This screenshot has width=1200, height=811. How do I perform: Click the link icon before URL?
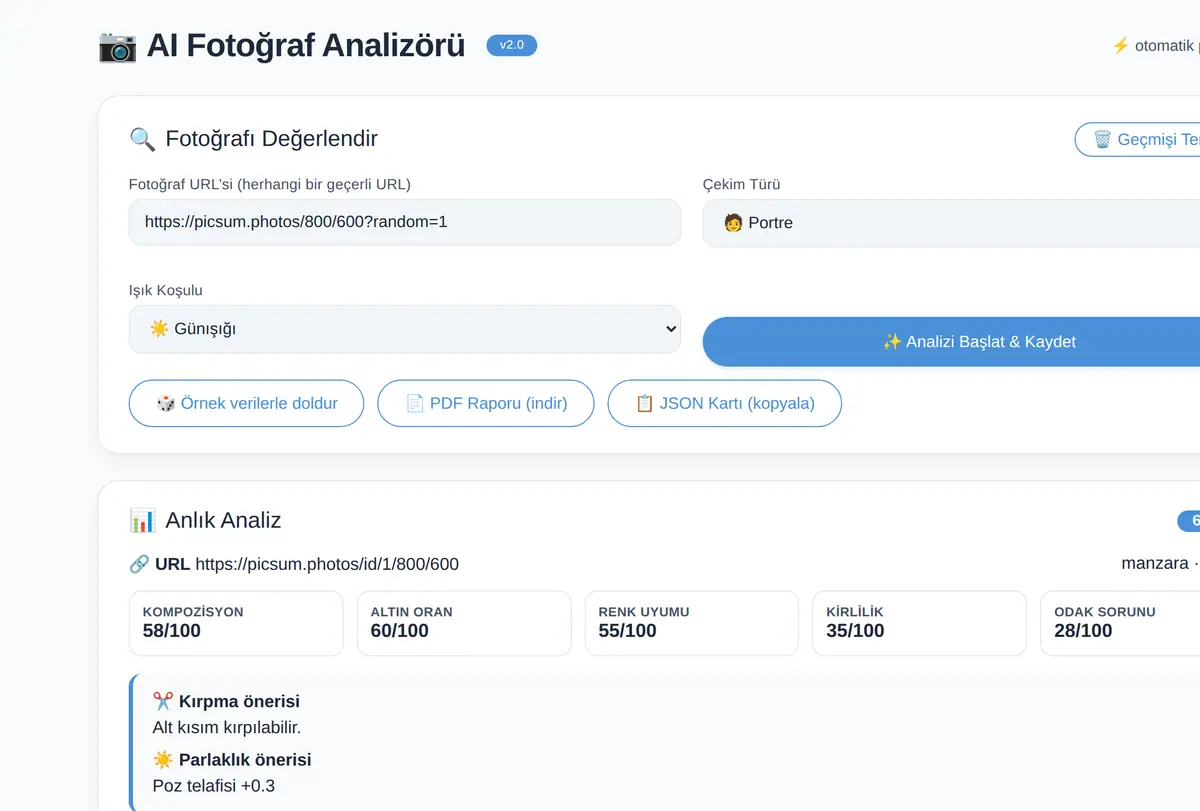[139, 564]
